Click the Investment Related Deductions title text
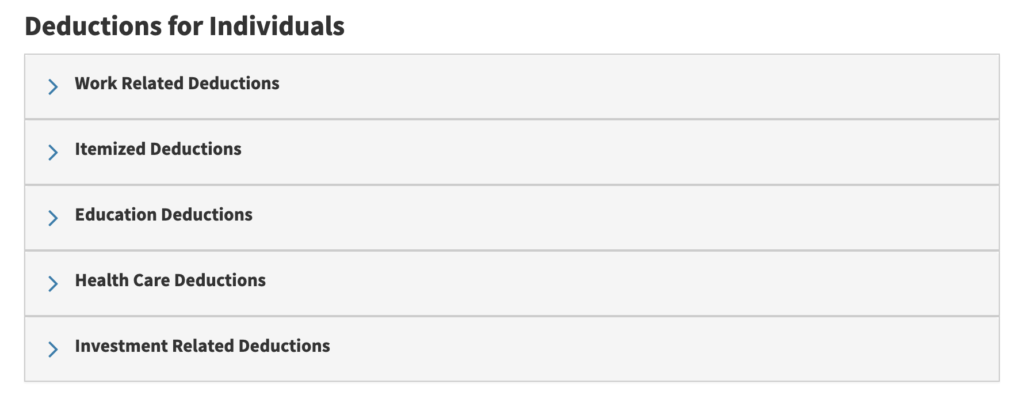1024x410 pixels. tap(202, 347)
